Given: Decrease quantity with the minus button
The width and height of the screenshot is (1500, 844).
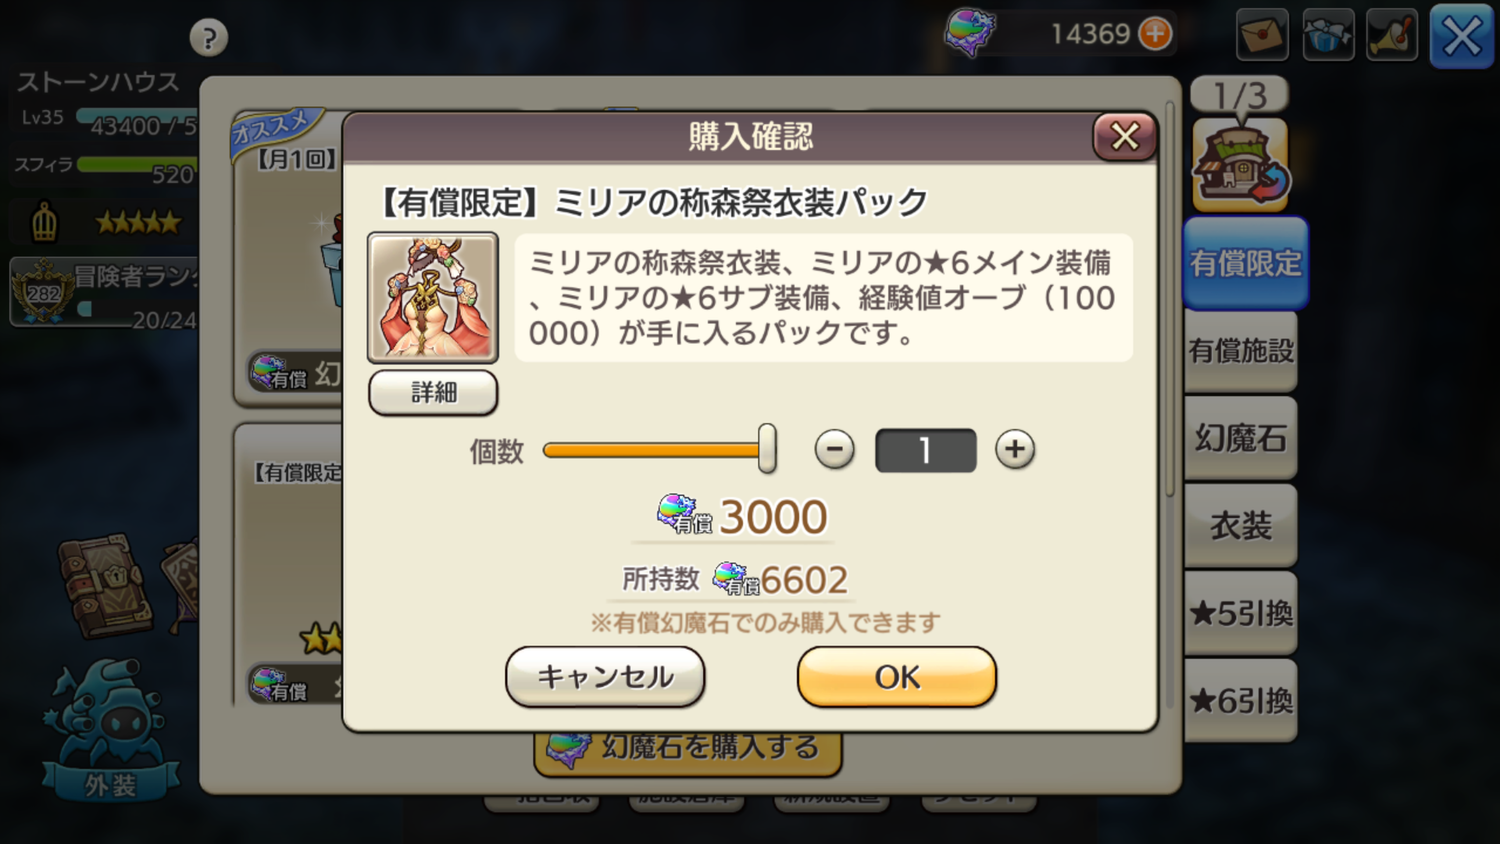Looking at the screenshot, I should pyautogui.click(x=834, y=449).
